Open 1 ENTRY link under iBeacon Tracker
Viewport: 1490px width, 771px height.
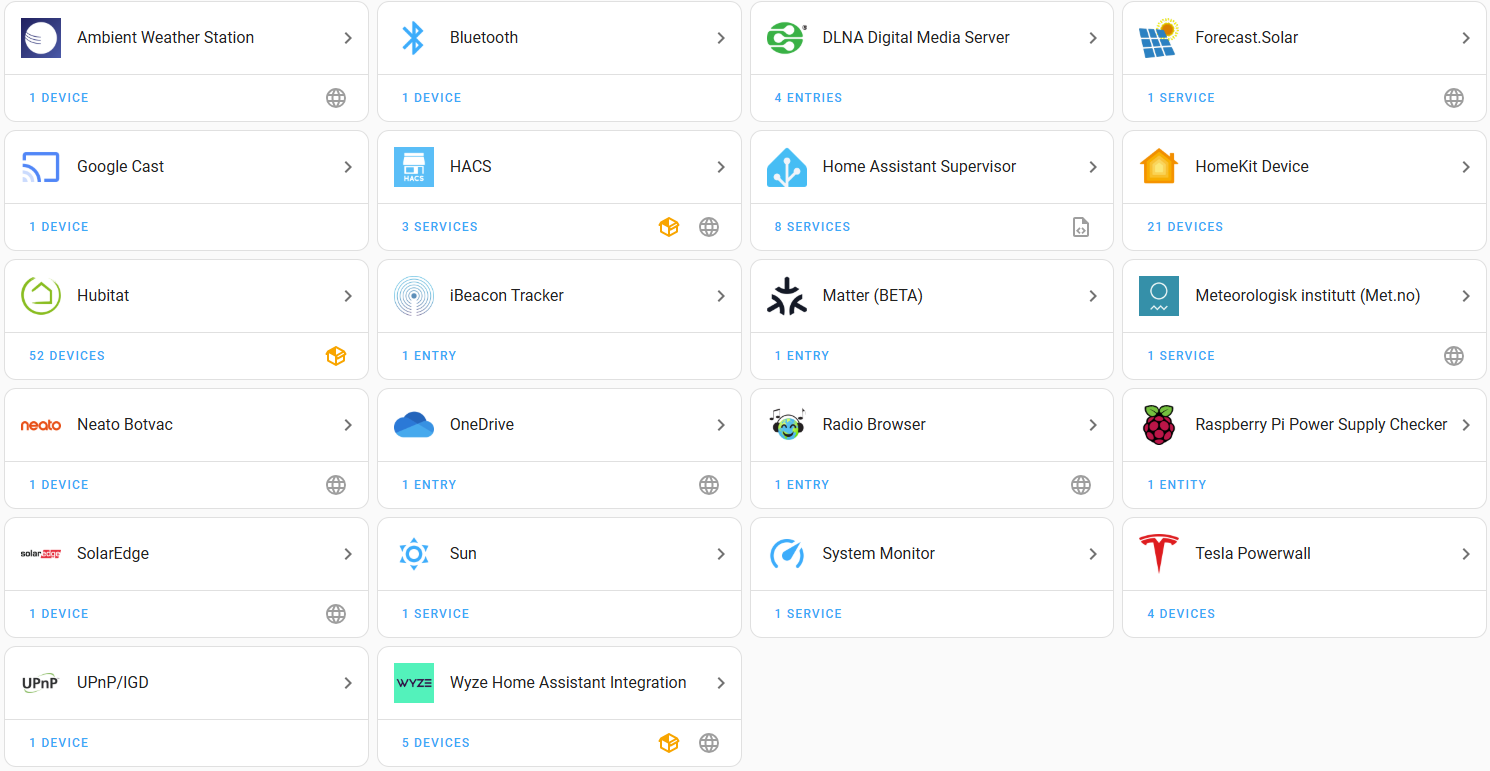[429, 356]
